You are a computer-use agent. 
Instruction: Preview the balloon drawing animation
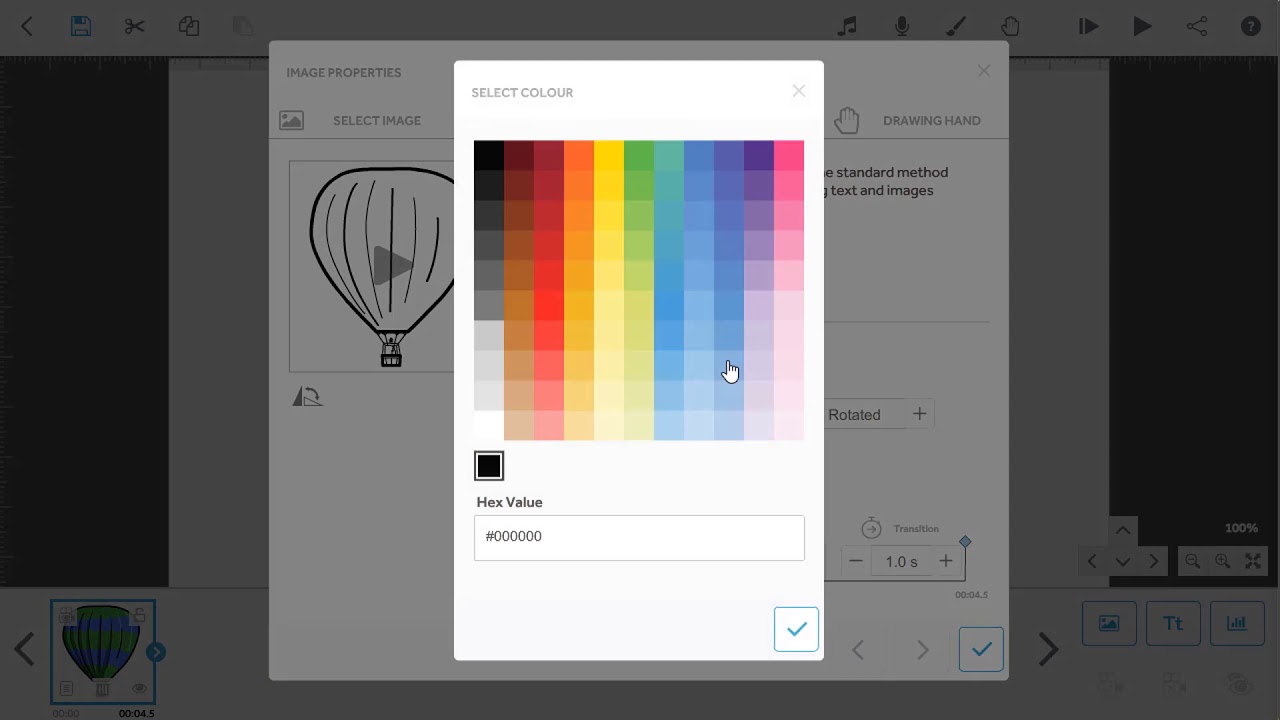tap(393, 265)
